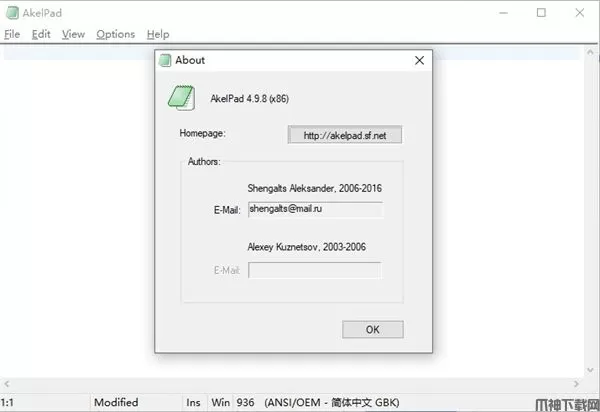600x412 pixels.
Task: Click the Shengalts Aleksandr, 2006-2016 author text
Action: (315, 188)
